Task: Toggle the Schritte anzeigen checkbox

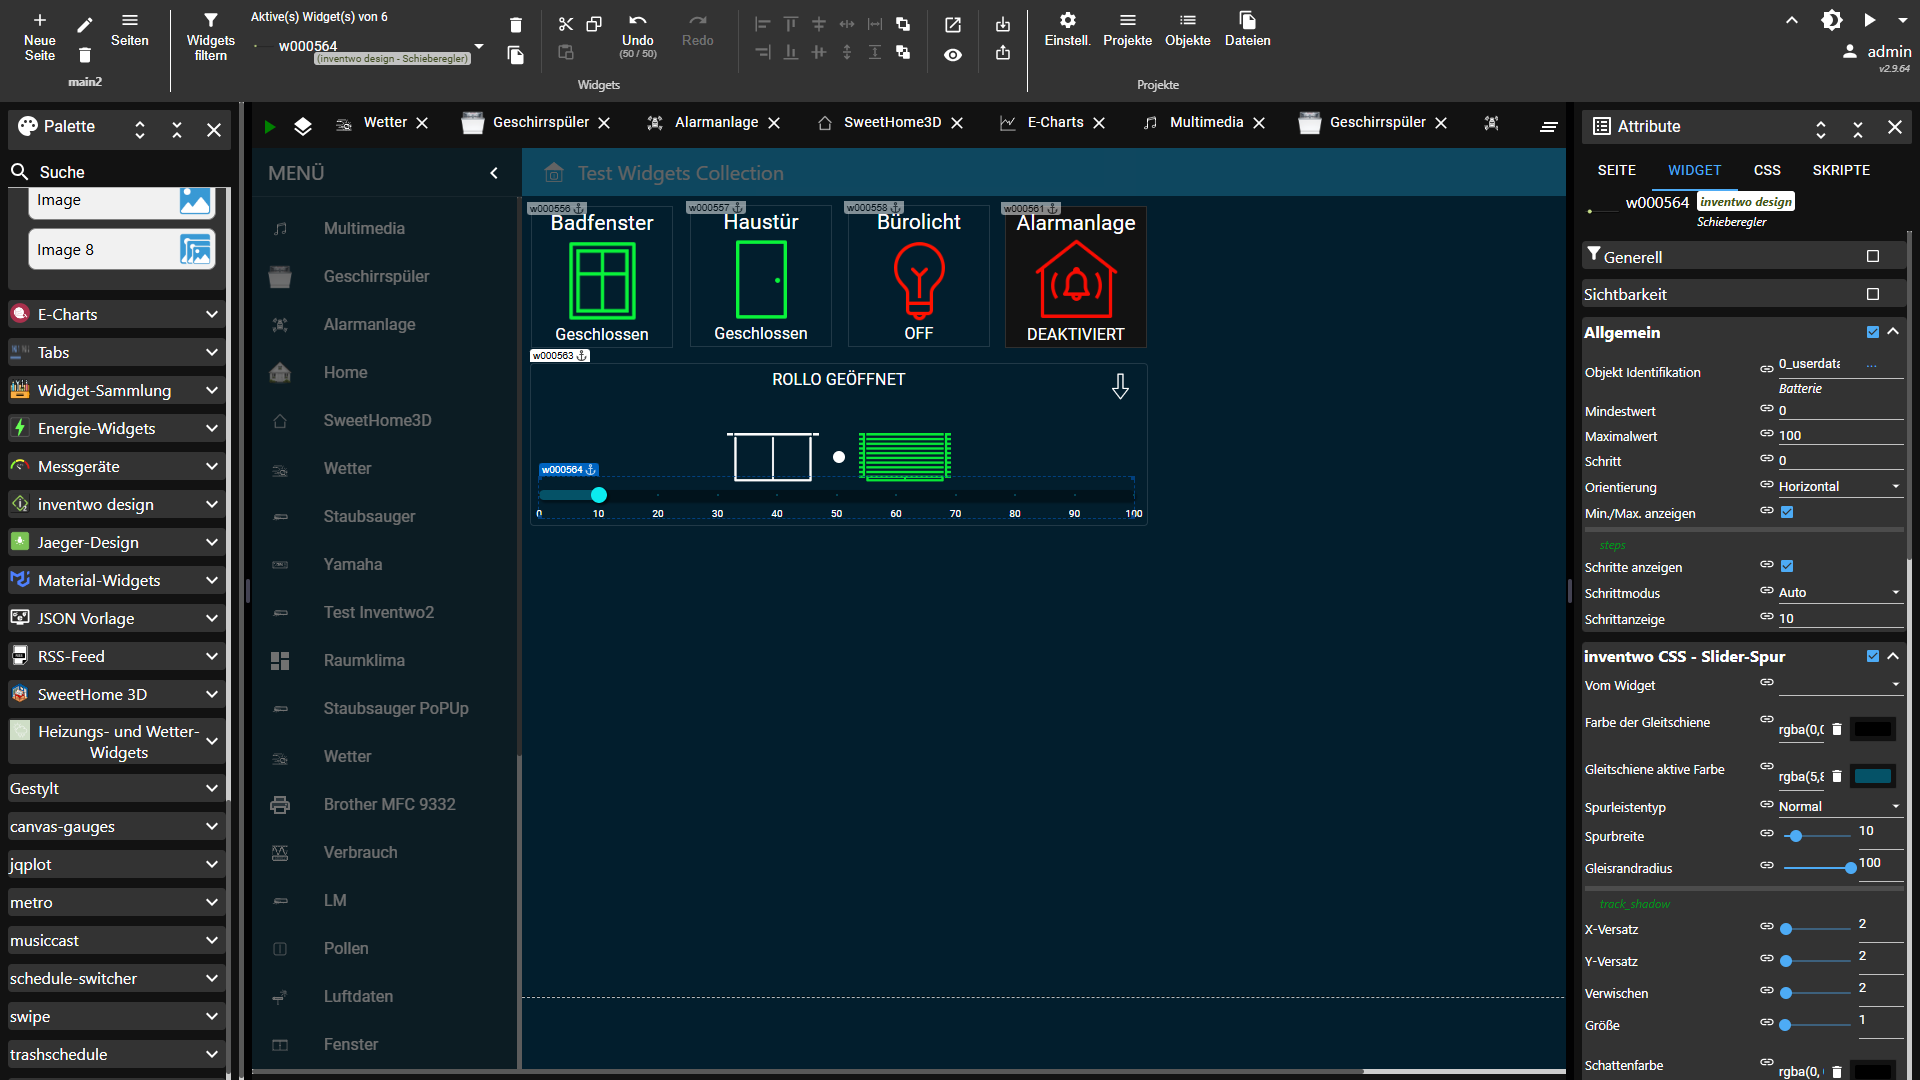Action: pos(1788,567)
